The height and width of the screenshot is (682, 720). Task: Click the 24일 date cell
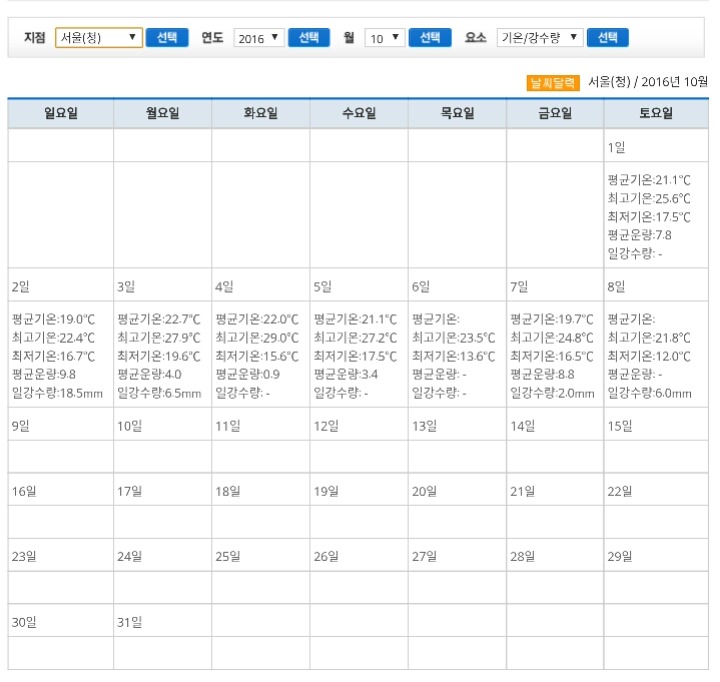tap(163, 555)
